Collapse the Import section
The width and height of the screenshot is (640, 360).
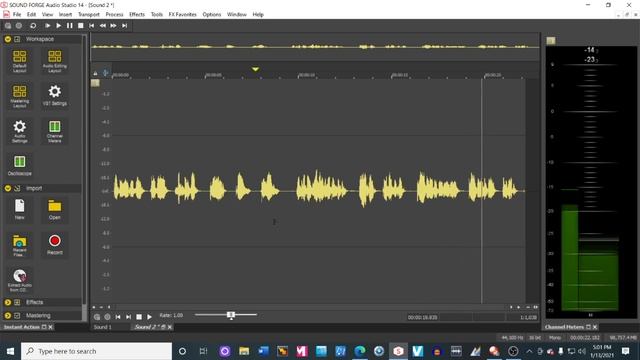pyautogui.click(x=8, y=188)
